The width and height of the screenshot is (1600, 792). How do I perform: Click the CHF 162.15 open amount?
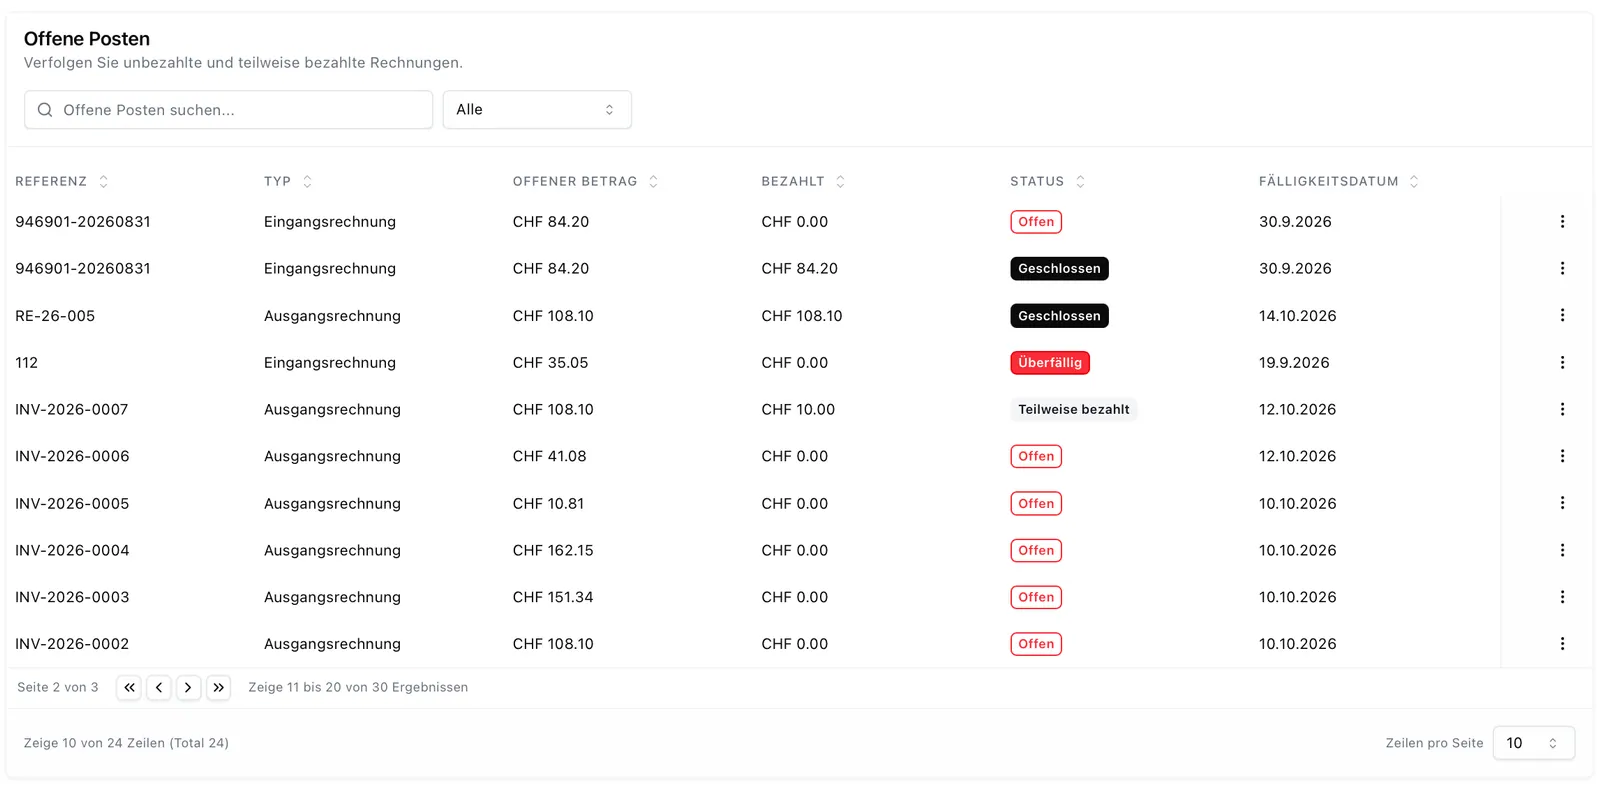(553, 550)
